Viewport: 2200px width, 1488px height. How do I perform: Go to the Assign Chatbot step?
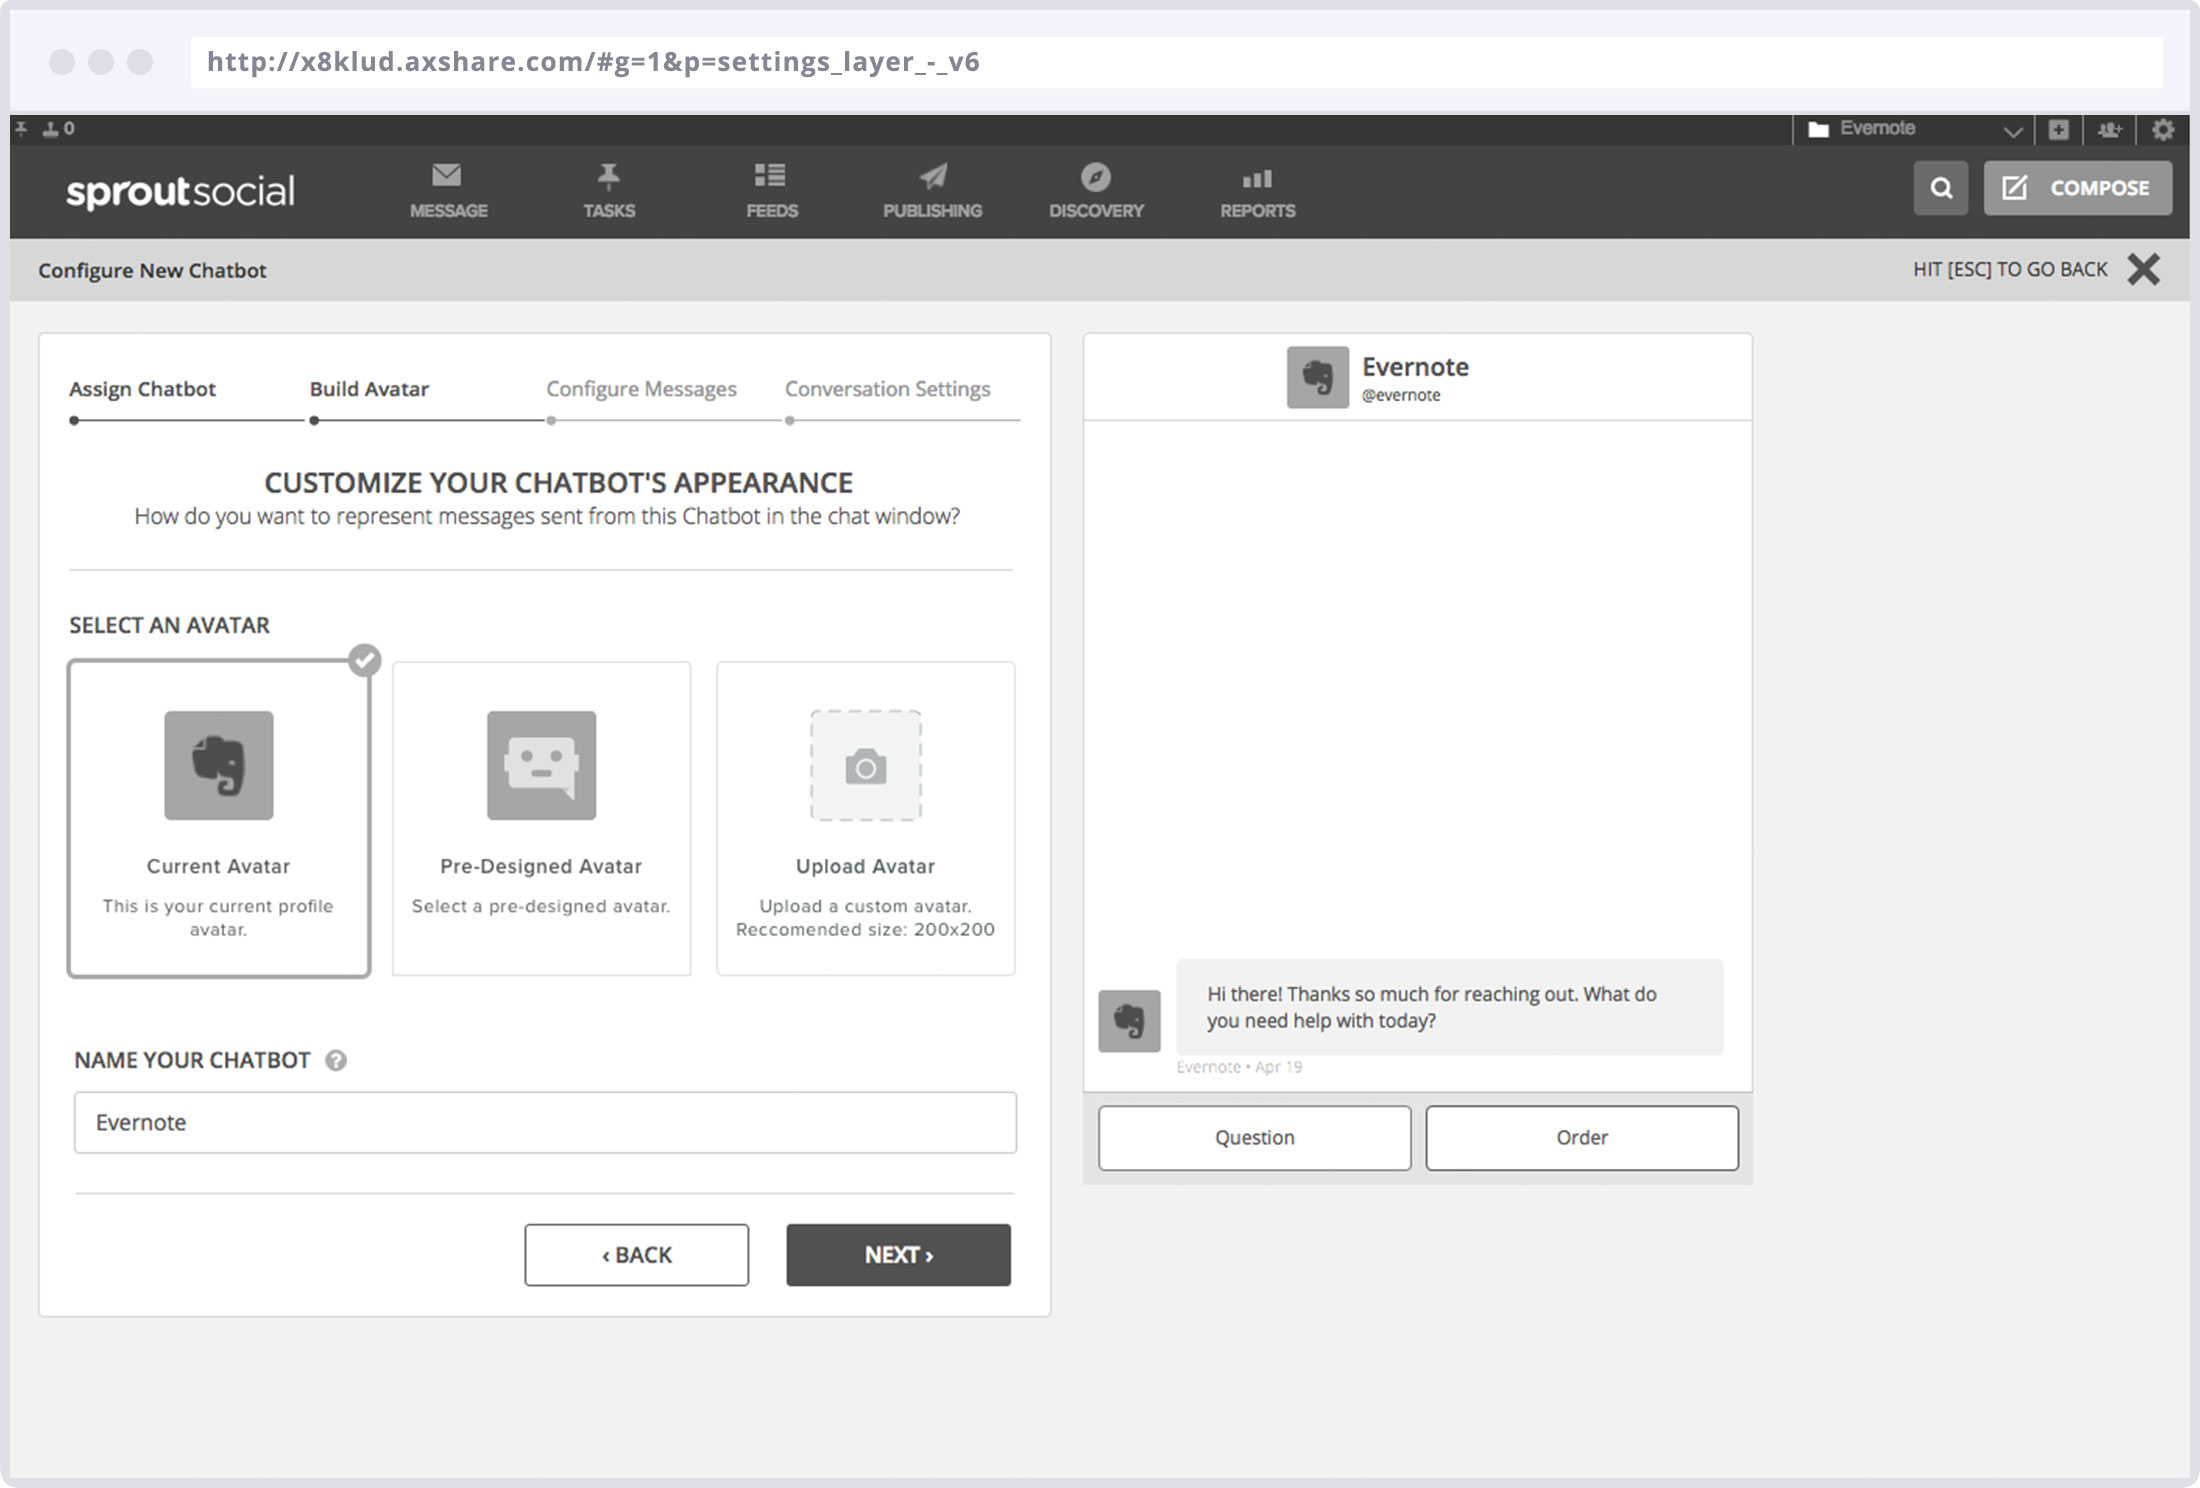(142, 389)
